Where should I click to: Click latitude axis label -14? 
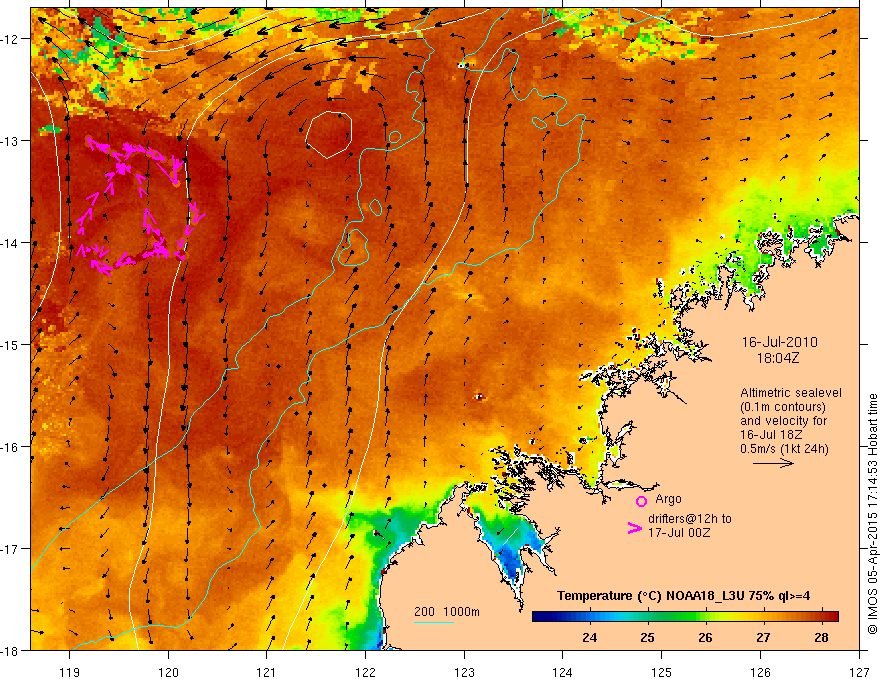[10, 243]
